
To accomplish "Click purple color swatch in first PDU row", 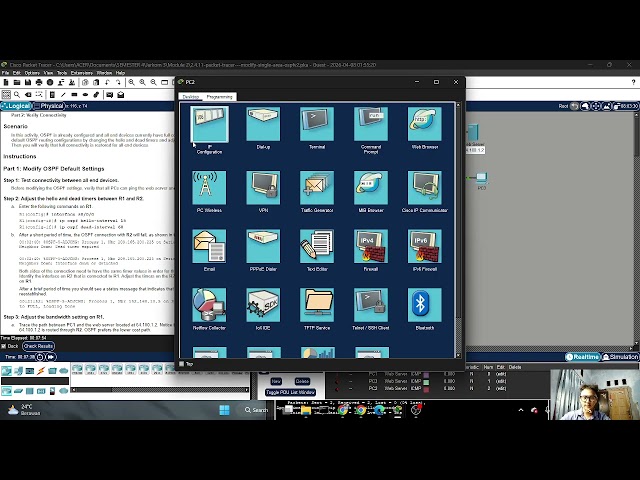I will tap(427, 374).
